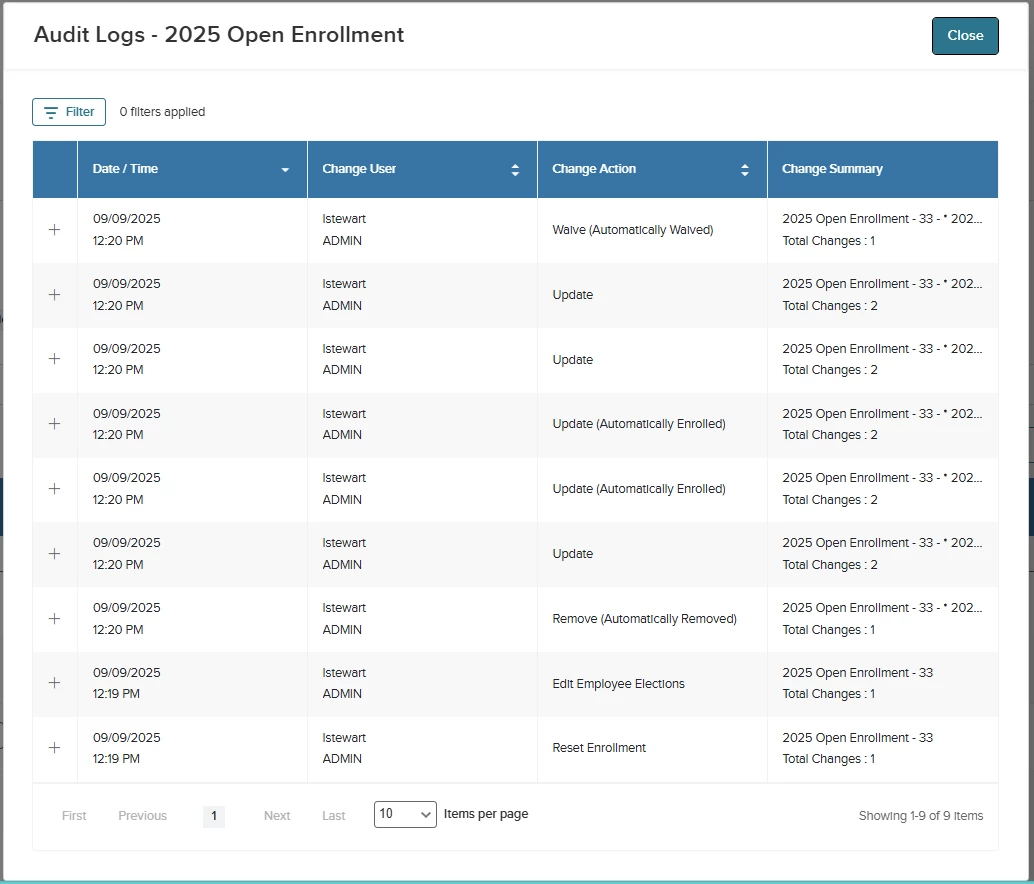Click the Edit Employee Elections action text
Screen dimensions: 1034x884
[618, 684]
